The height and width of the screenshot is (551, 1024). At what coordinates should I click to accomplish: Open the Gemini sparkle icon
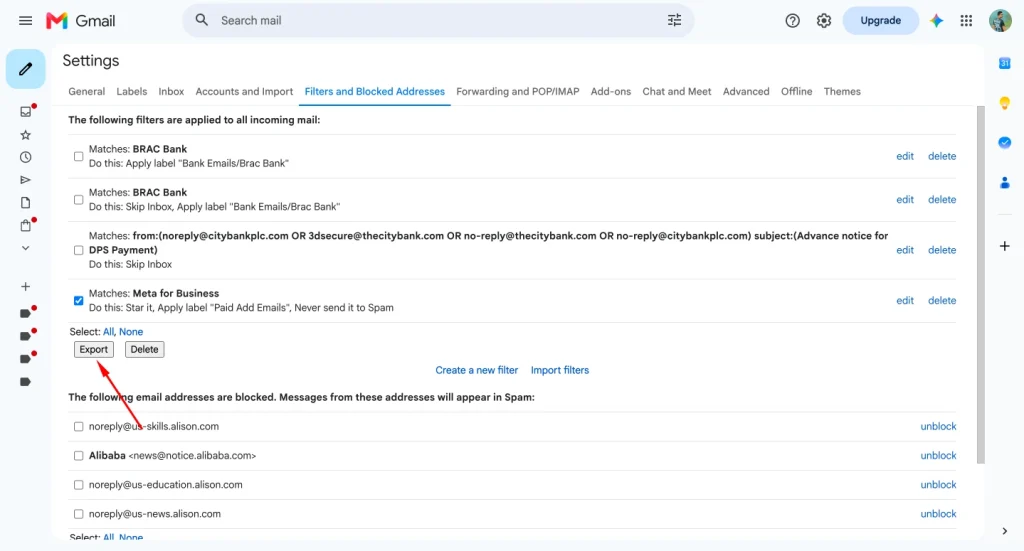936,21
